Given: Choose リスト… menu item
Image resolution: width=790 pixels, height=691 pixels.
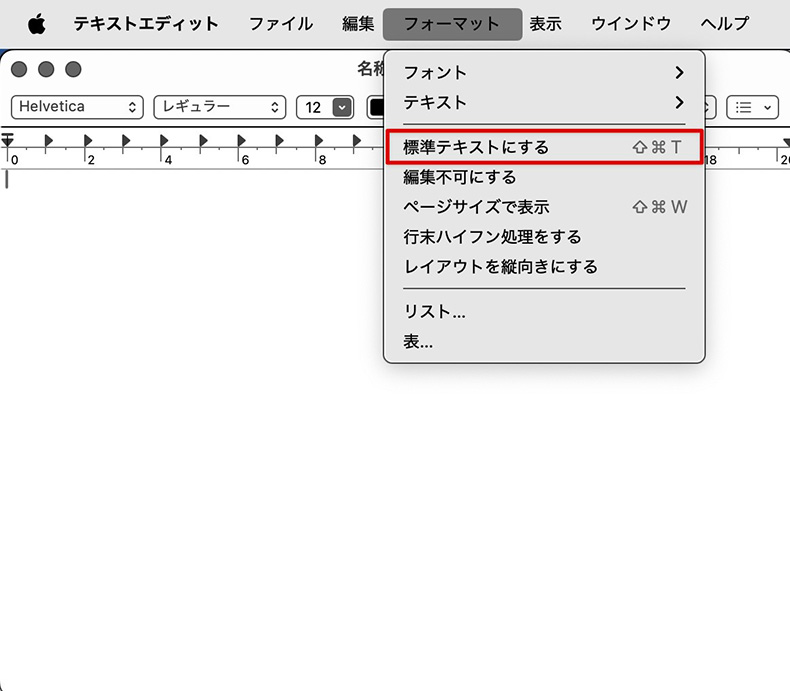Looking at the screenshot, I should coord(544,311).
